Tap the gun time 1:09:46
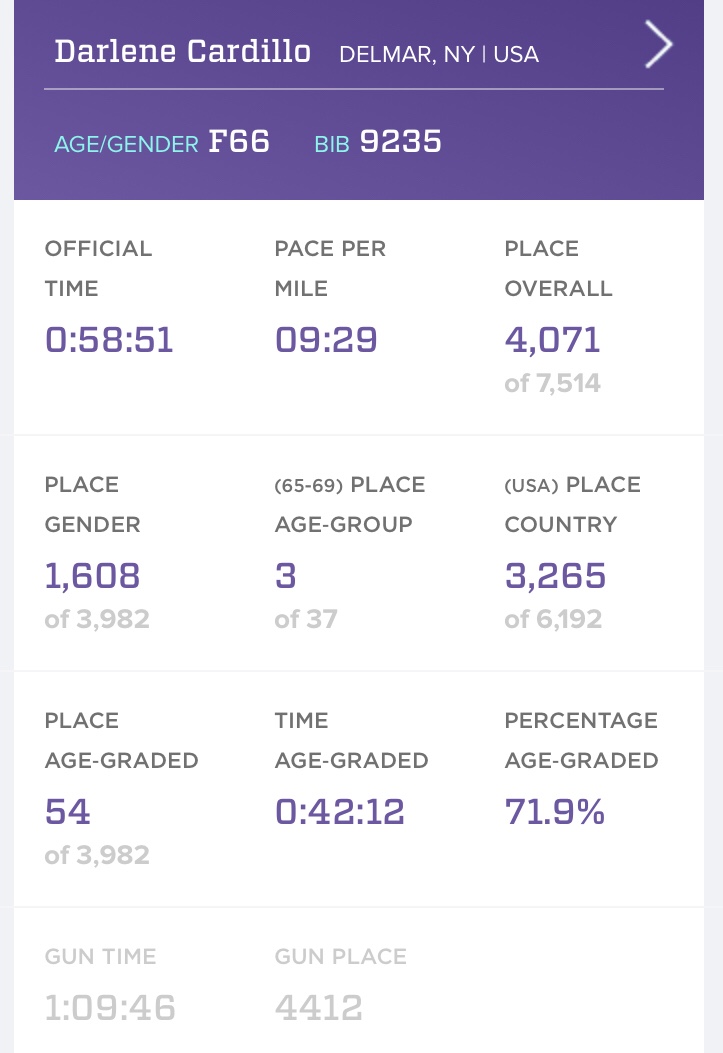This screenshot has width=723, height=1053. pyautogui.click(x=110, y=1007)
